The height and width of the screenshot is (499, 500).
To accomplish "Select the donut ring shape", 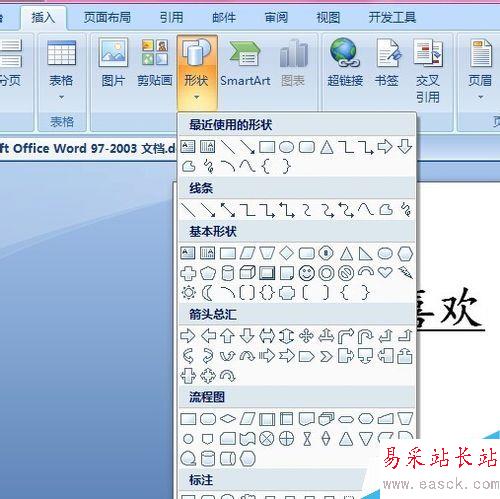I will click(x=326, y=273).
